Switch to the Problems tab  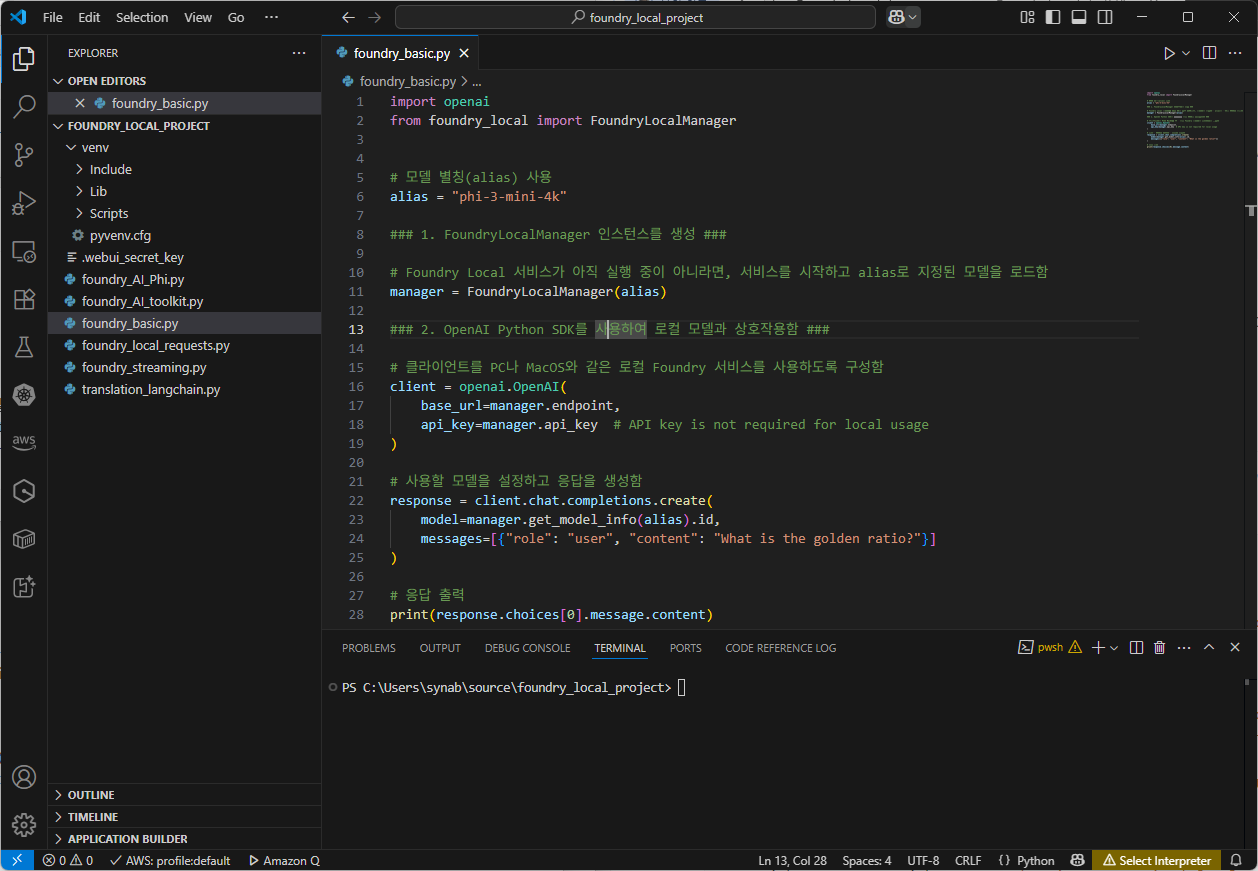pyautogui.click(x=369, y=648)
